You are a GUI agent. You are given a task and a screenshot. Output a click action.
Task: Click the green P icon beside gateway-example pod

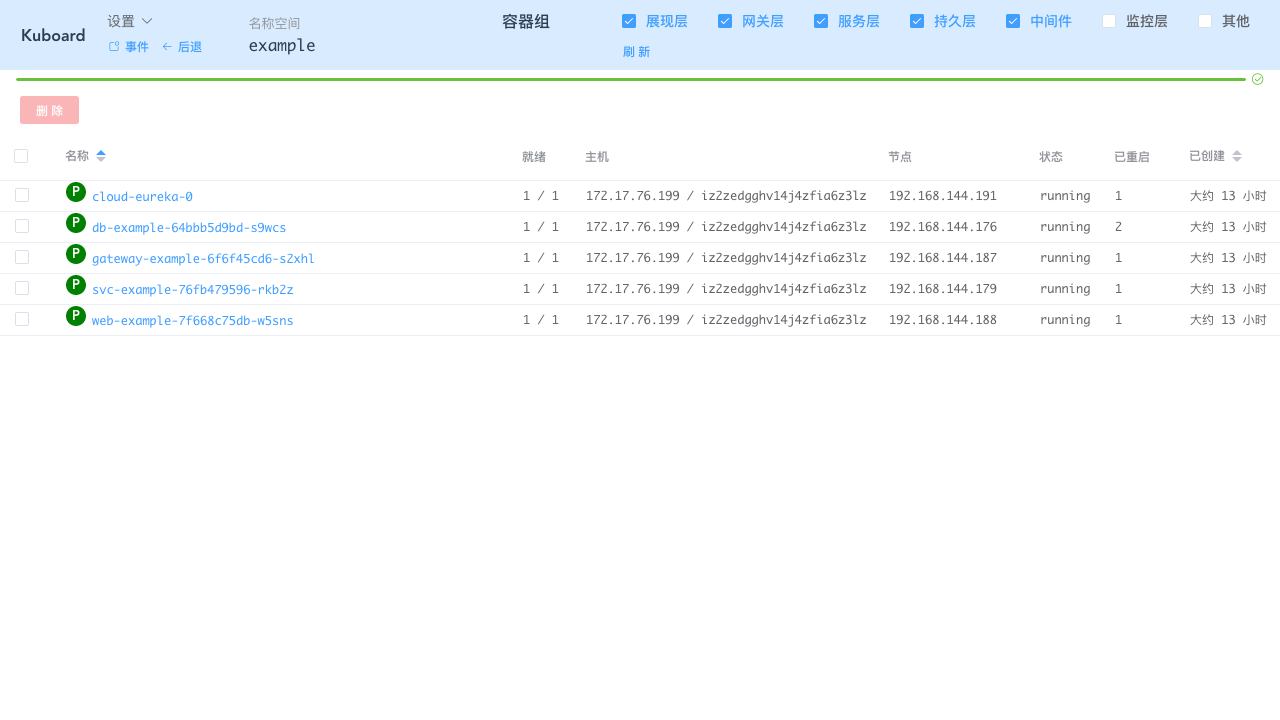click(76, 254)
